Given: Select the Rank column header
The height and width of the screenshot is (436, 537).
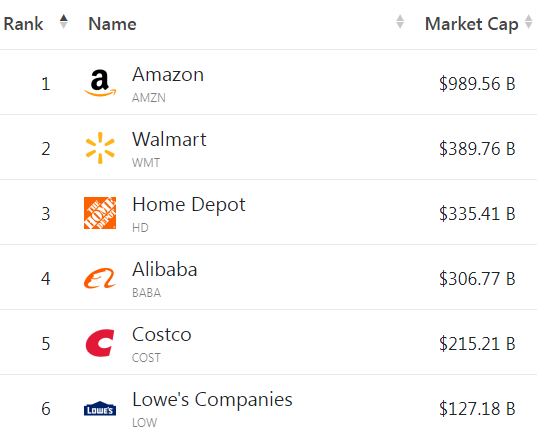Looking at the screenshot, I should 23,24.
